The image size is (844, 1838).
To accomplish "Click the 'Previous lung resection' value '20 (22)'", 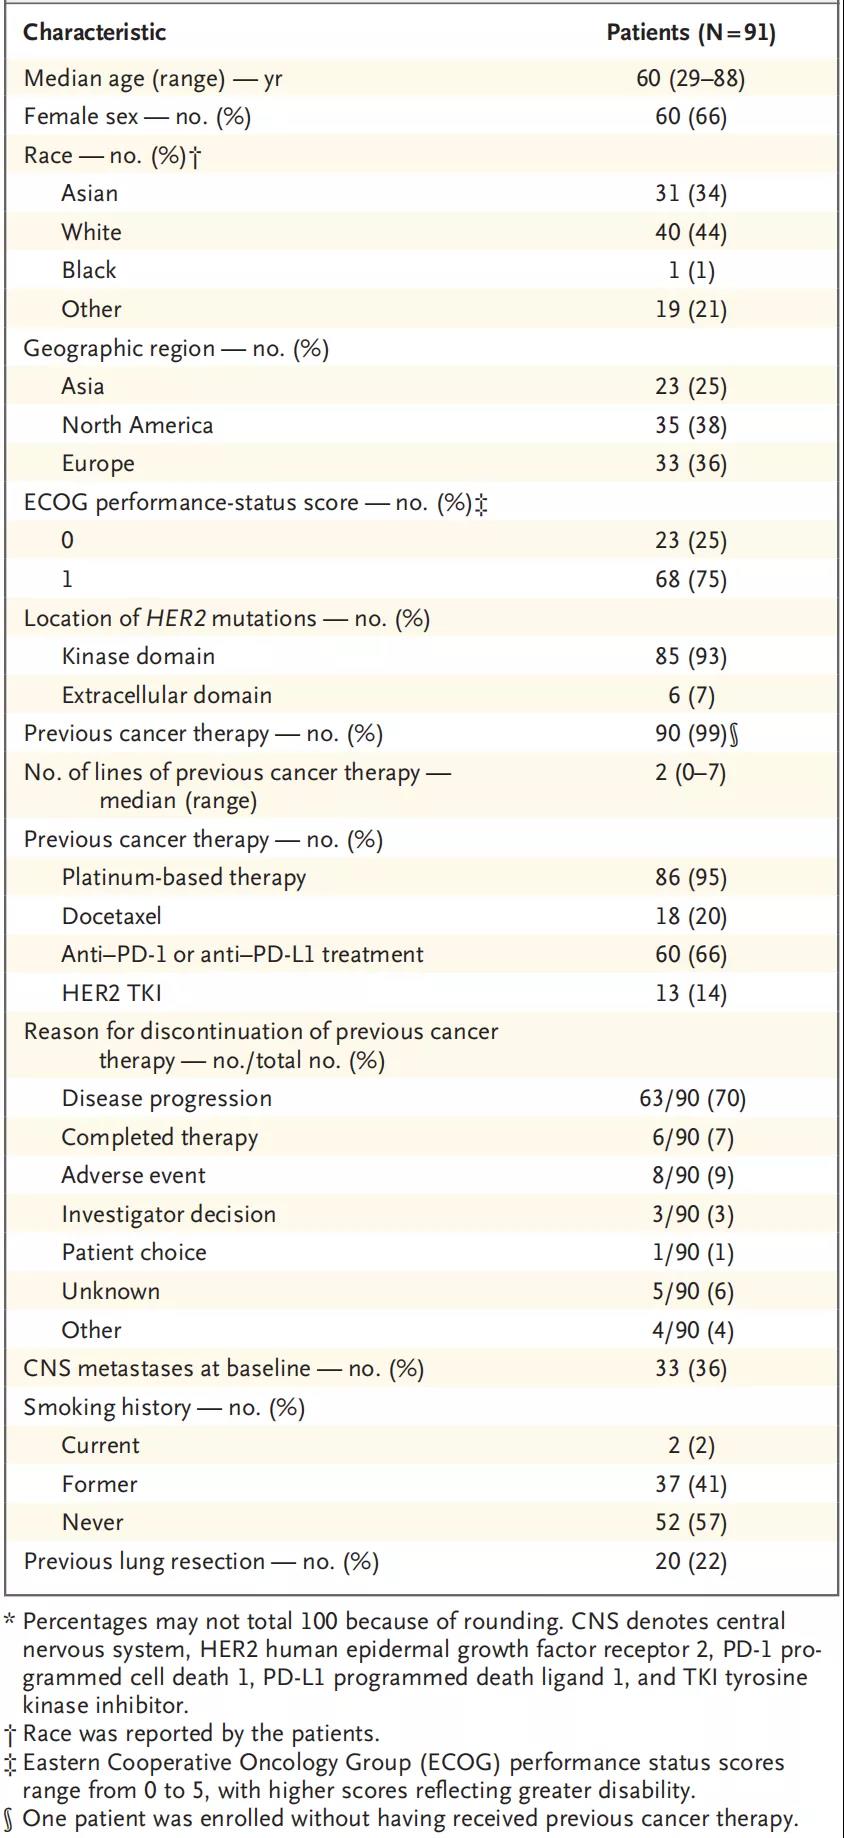I will coord(691,1561).
